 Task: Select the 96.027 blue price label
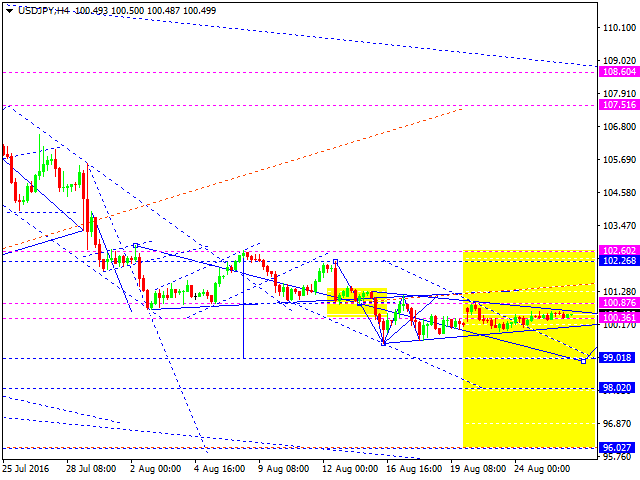(x=617, y=448)
